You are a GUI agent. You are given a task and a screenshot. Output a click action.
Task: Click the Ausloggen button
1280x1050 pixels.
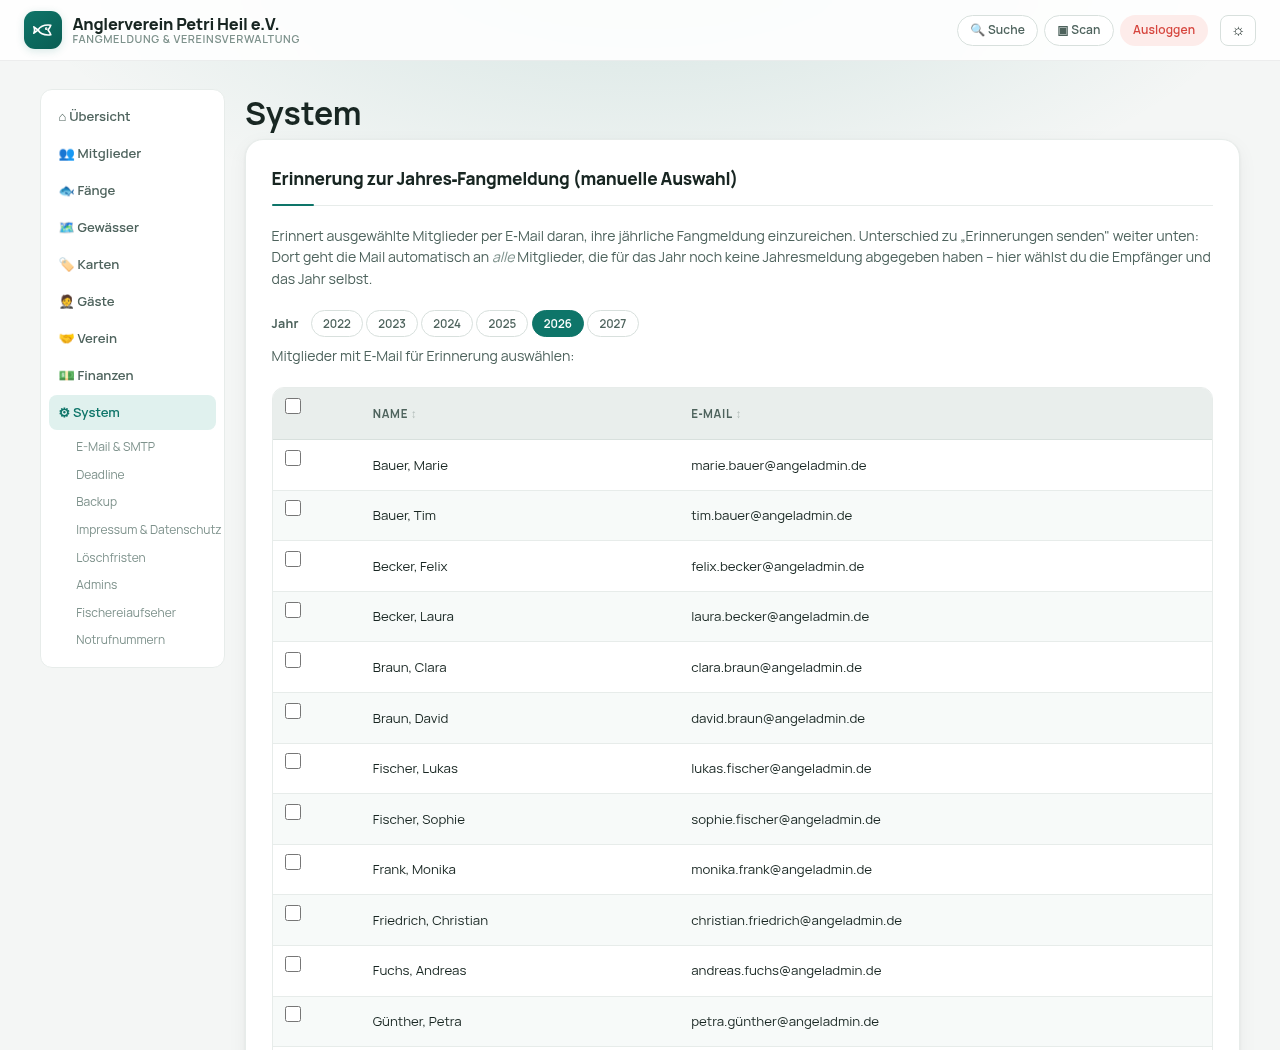click(x=1164, y=30)
